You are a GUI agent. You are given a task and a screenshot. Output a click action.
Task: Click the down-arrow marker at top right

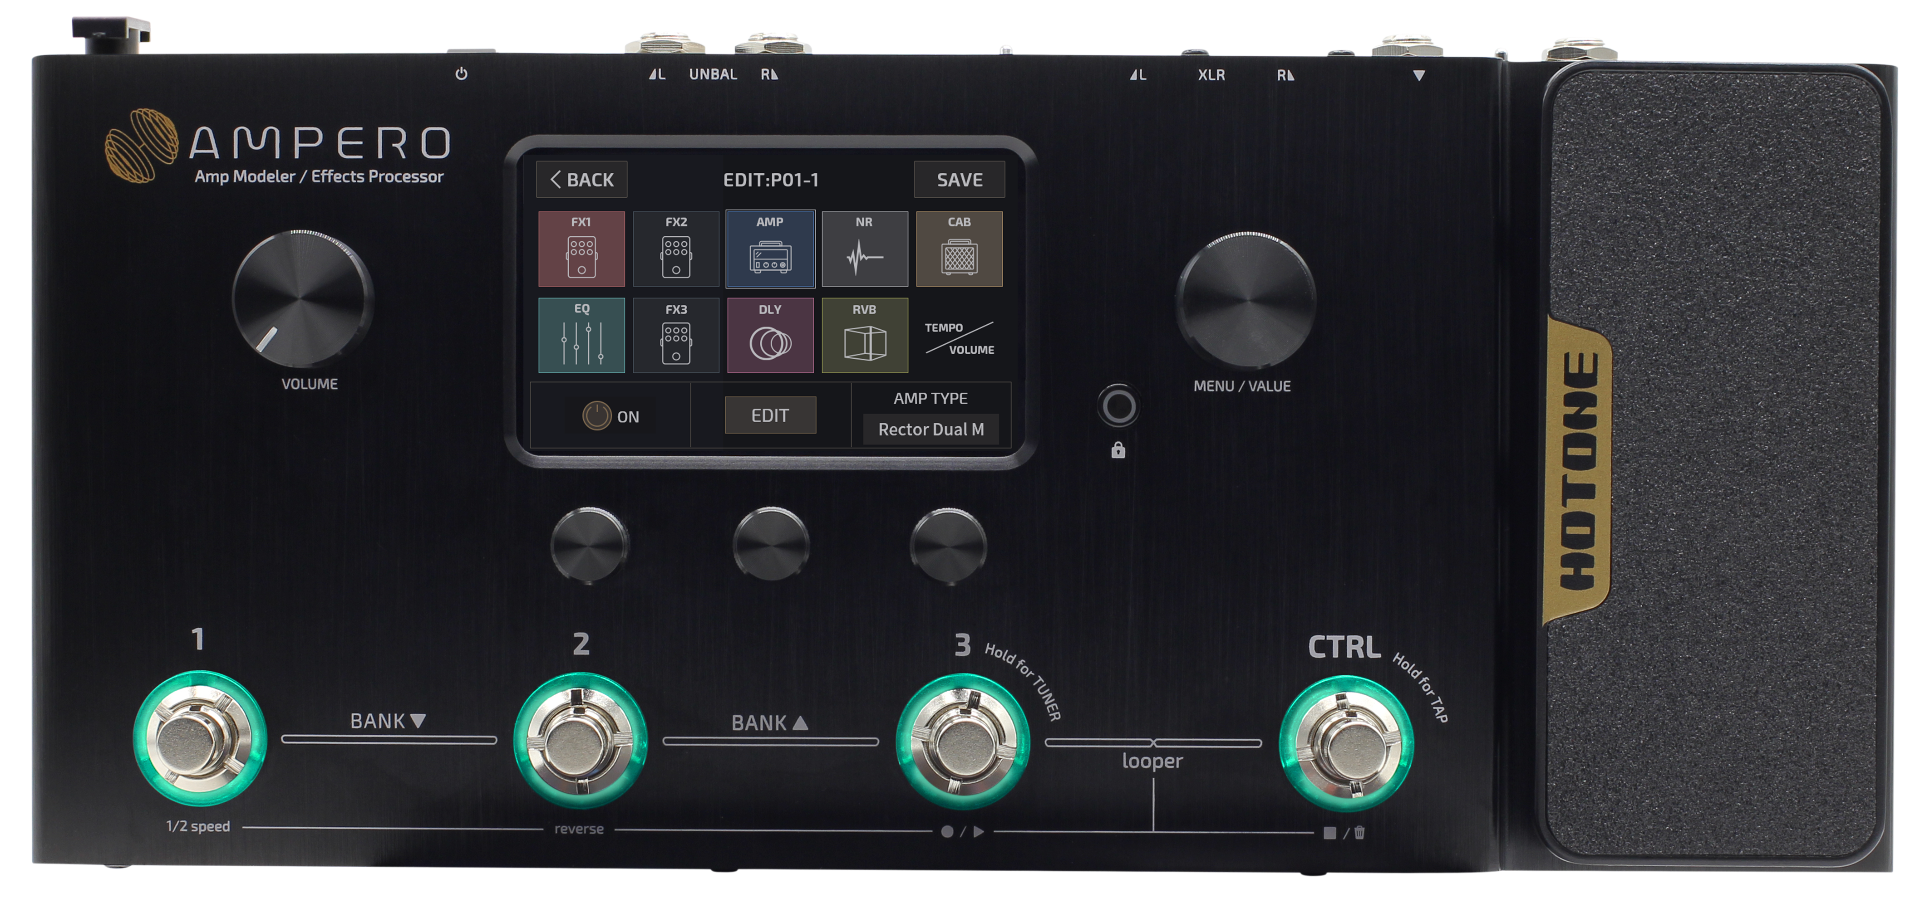[1418, 75]
